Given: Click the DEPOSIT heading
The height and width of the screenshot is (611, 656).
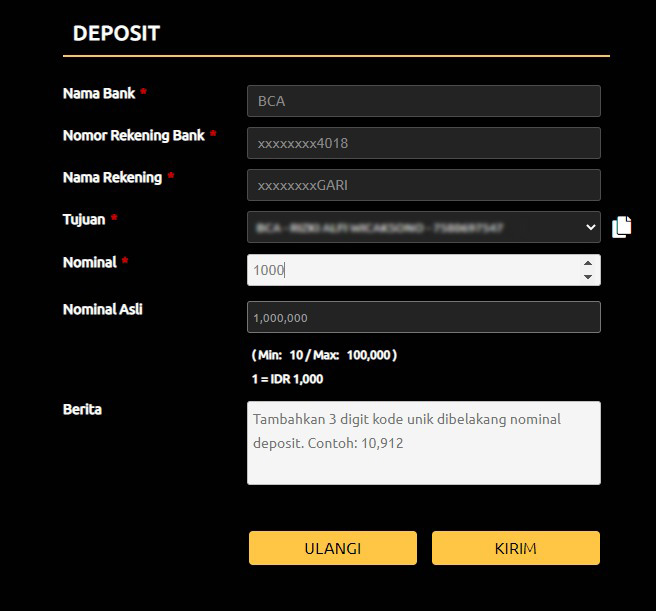Looking at the screenshot, I should [116, 33].
